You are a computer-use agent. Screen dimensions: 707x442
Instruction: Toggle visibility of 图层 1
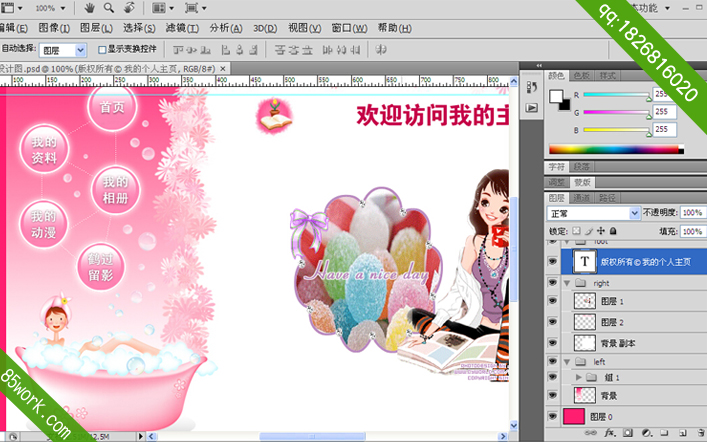click(552, 300)
